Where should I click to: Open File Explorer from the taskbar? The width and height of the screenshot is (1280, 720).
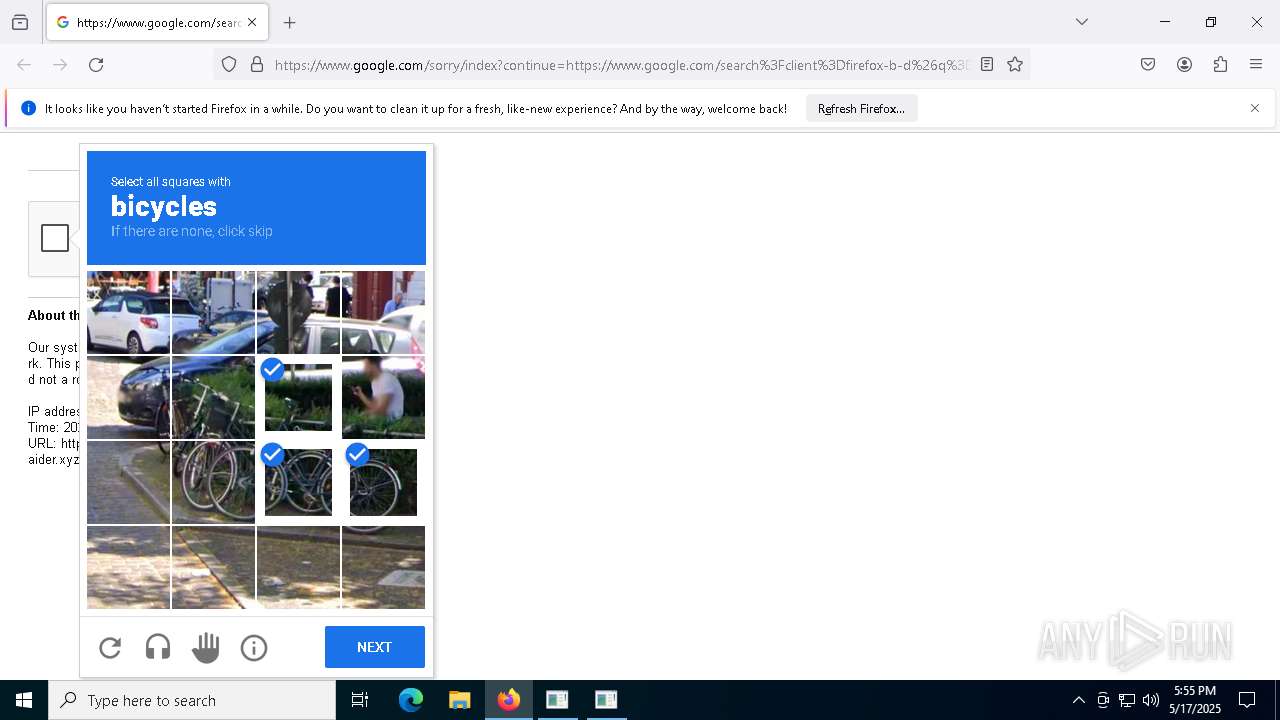pos(459,700)
